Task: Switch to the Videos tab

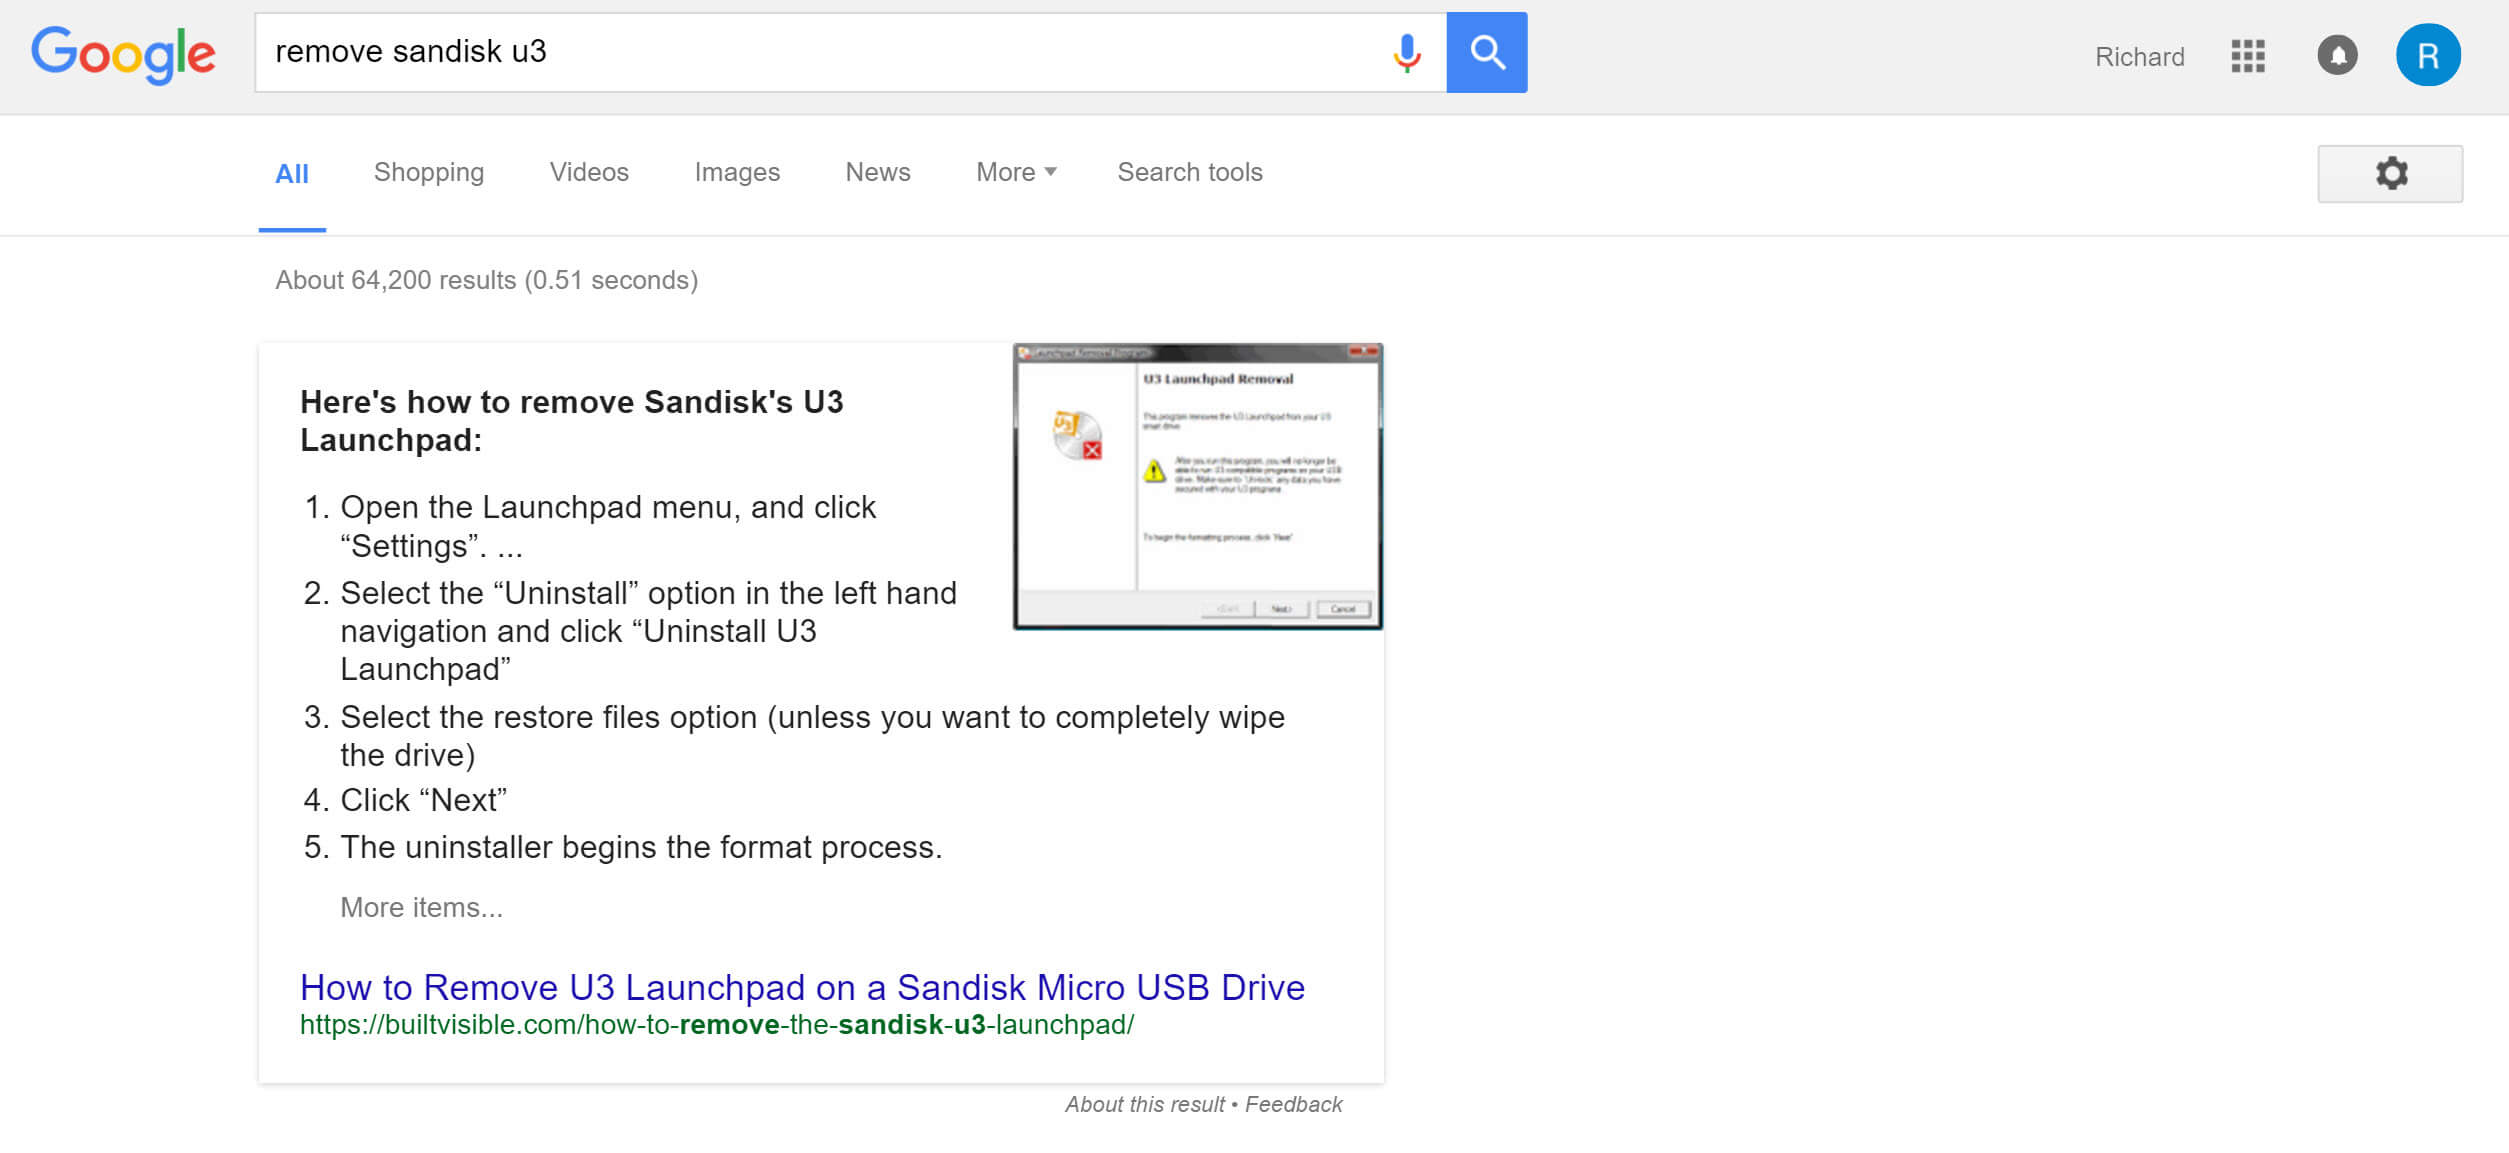Action: pos(588,172)
